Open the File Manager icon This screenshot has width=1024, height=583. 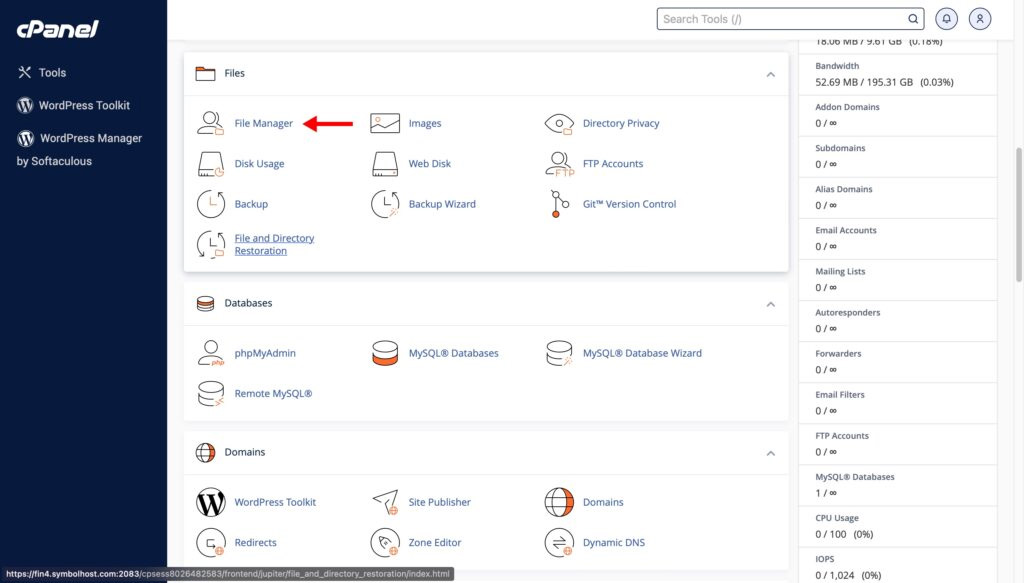pos(210,123)
